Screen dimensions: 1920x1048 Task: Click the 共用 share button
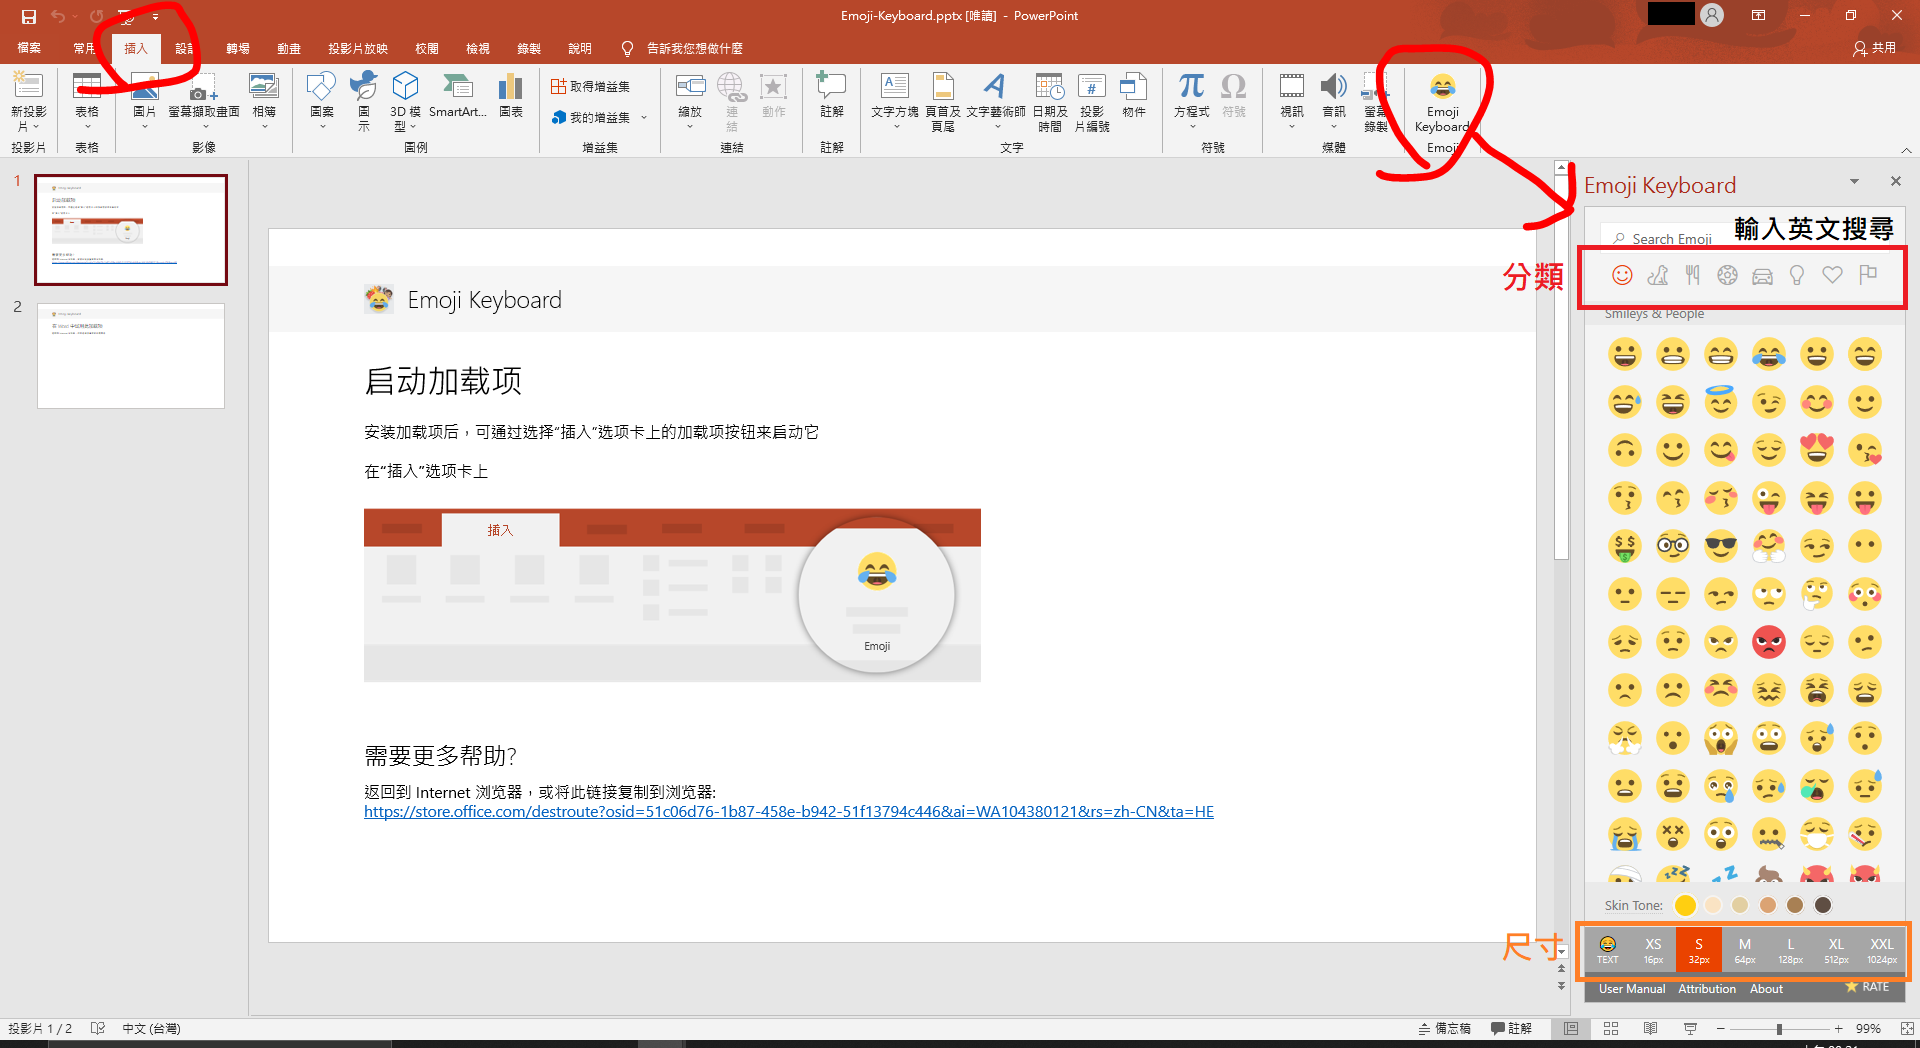(1874, 48)
